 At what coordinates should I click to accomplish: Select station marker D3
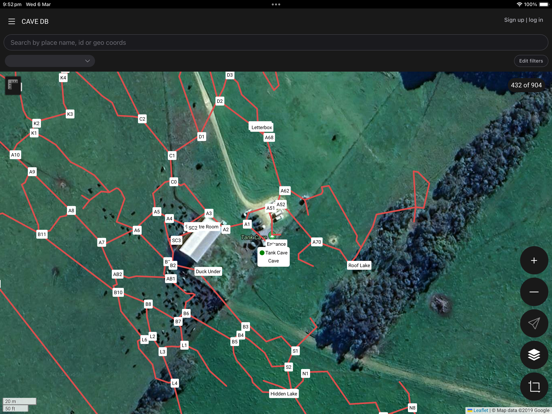tap(230, 75)
